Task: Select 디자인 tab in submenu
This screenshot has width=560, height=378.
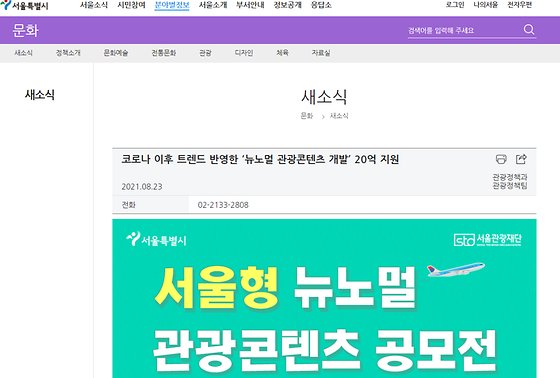Action: (244, 53)
